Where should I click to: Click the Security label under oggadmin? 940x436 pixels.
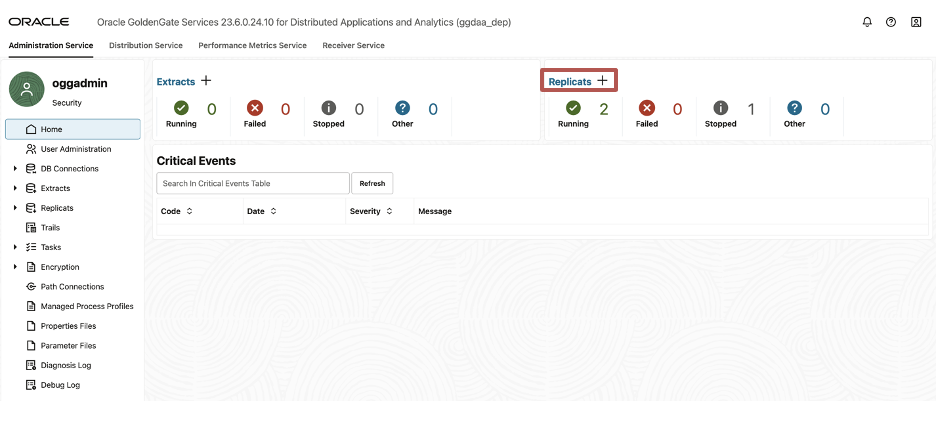pos(67,103)
